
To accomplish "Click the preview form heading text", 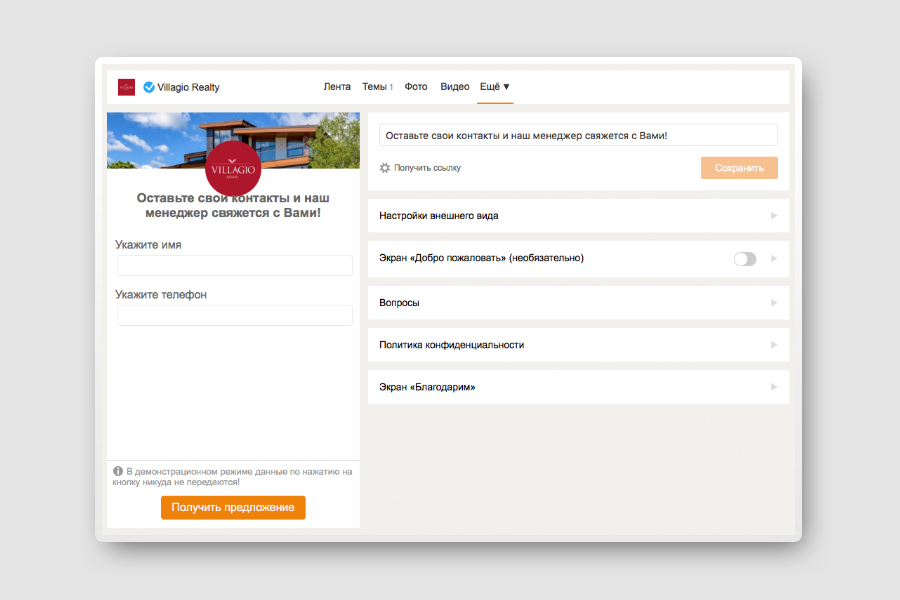I will tap(233, 206).
